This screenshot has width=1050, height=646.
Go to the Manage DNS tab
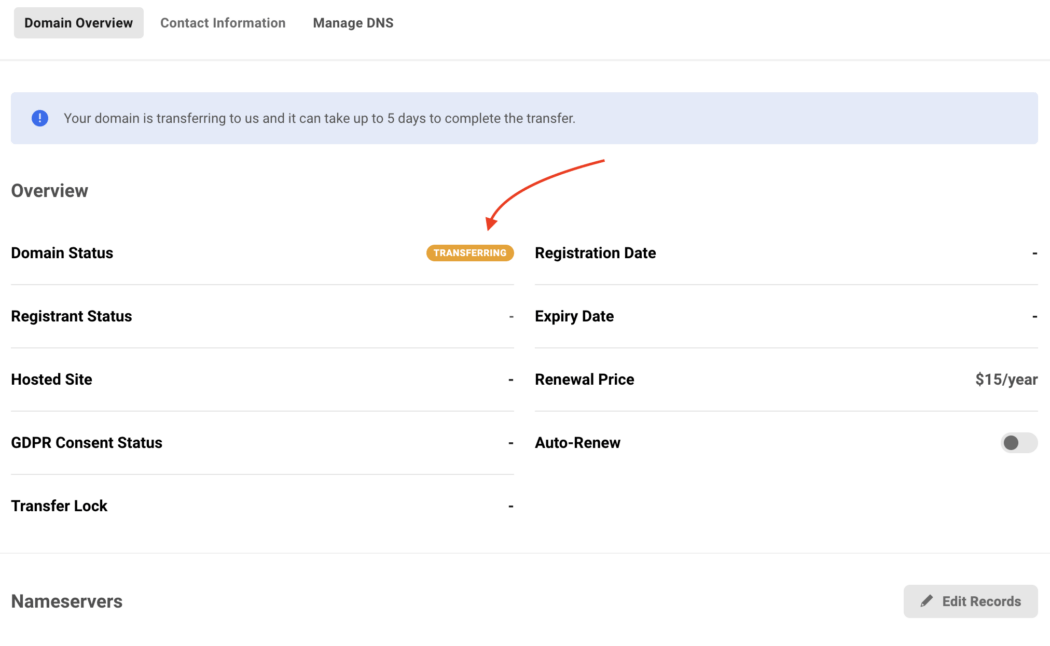(x=353, y=23)
